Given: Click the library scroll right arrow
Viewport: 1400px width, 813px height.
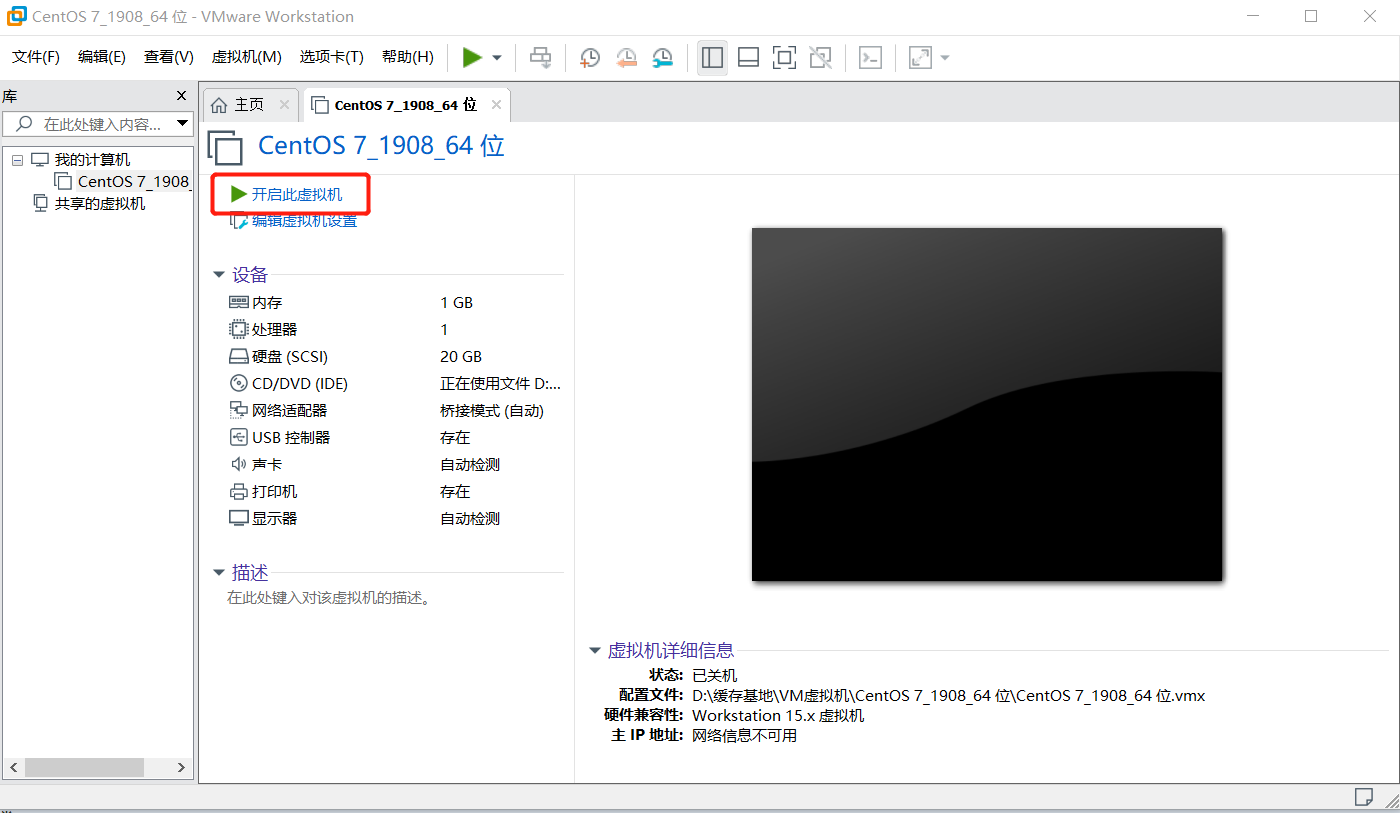Looking at the screenshot, I should pyautogui.click(x=181, y=767).
